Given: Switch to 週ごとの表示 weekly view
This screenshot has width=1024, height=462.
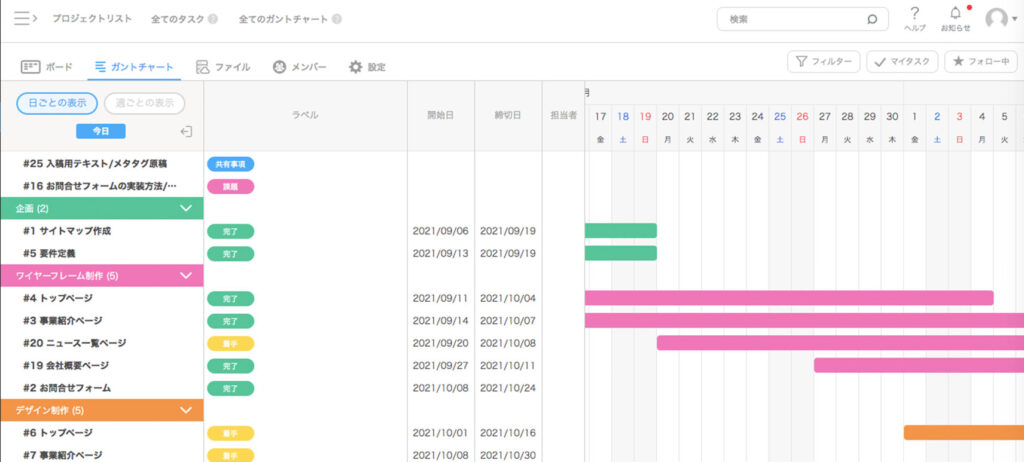Looking at the screenshot, I should click(x=144, y=103).
